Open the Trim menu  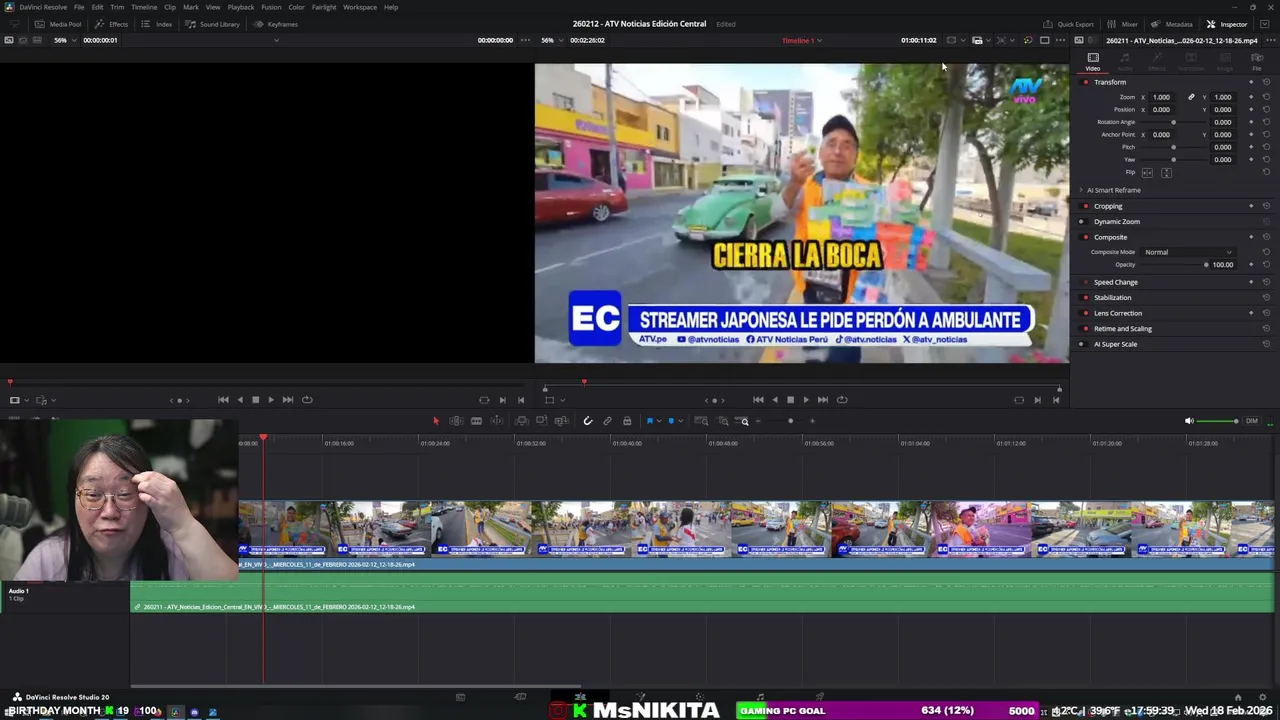point(117,7)
